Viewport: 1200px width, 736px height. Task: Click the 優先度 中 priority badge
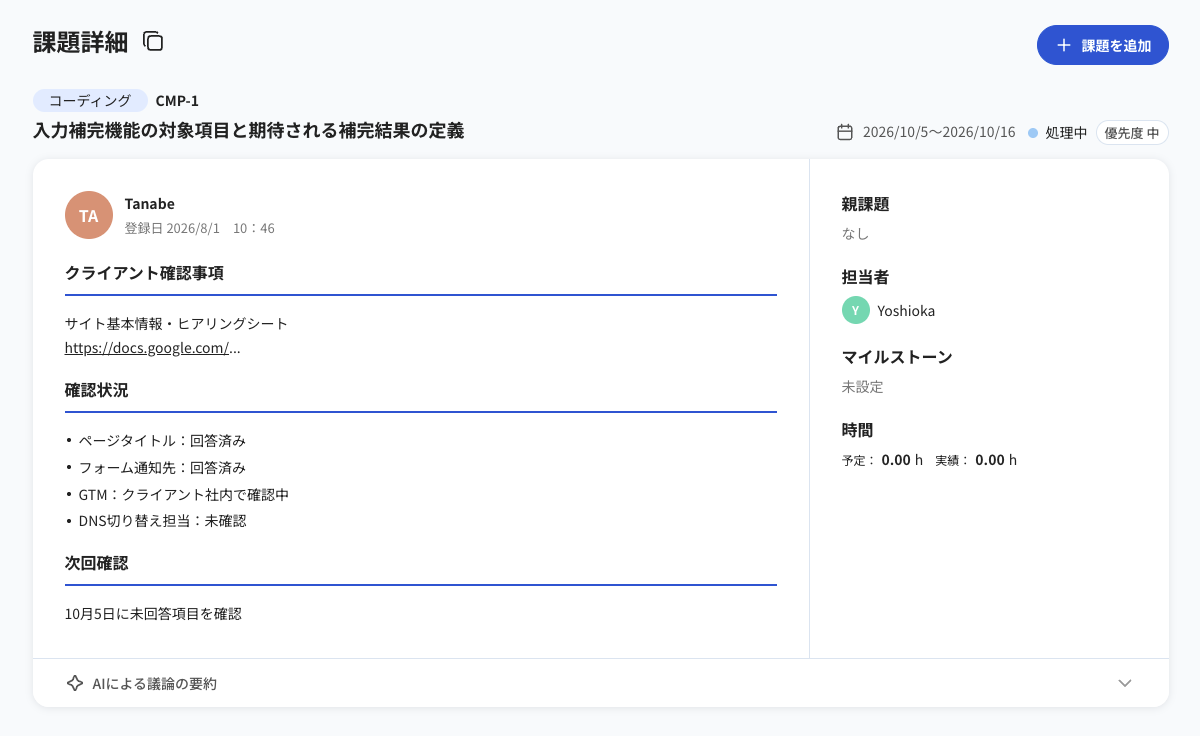pos(1132,132)
